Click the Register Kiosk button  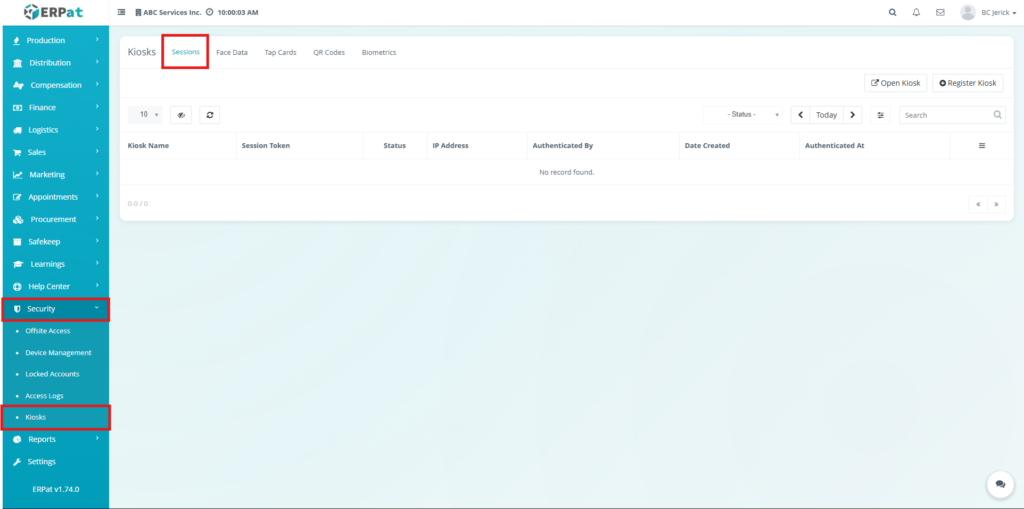(x=967, y=83)
